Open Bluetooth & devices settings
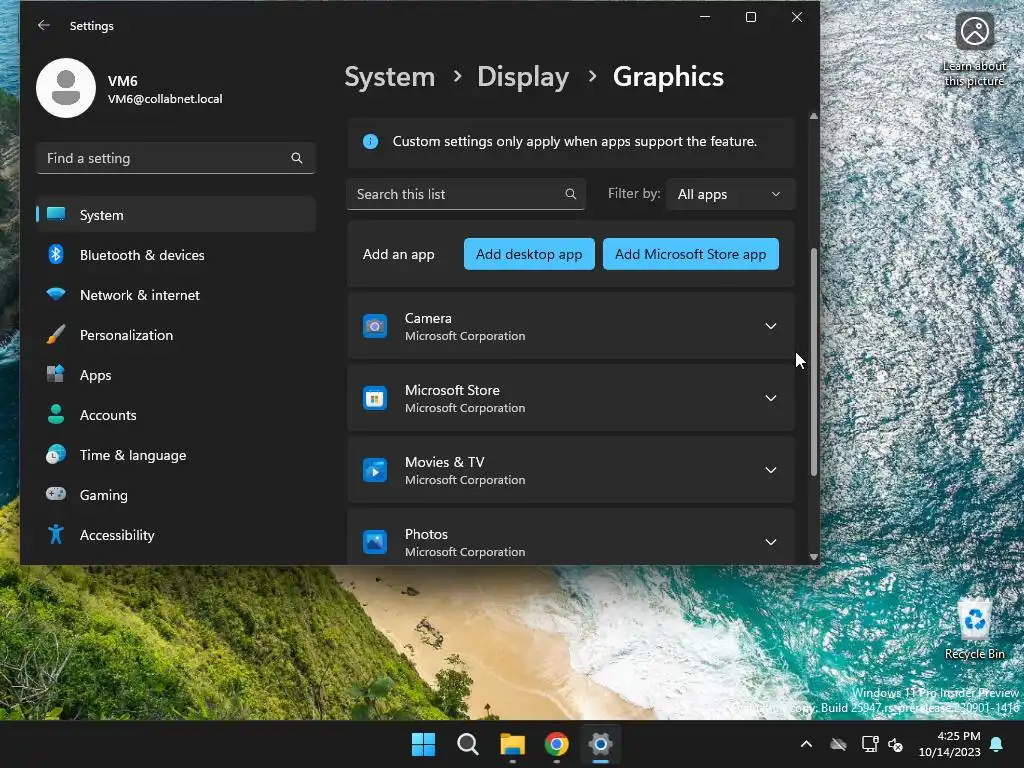This screenshot has width=1024, height=768. click(x=176, y=255)
